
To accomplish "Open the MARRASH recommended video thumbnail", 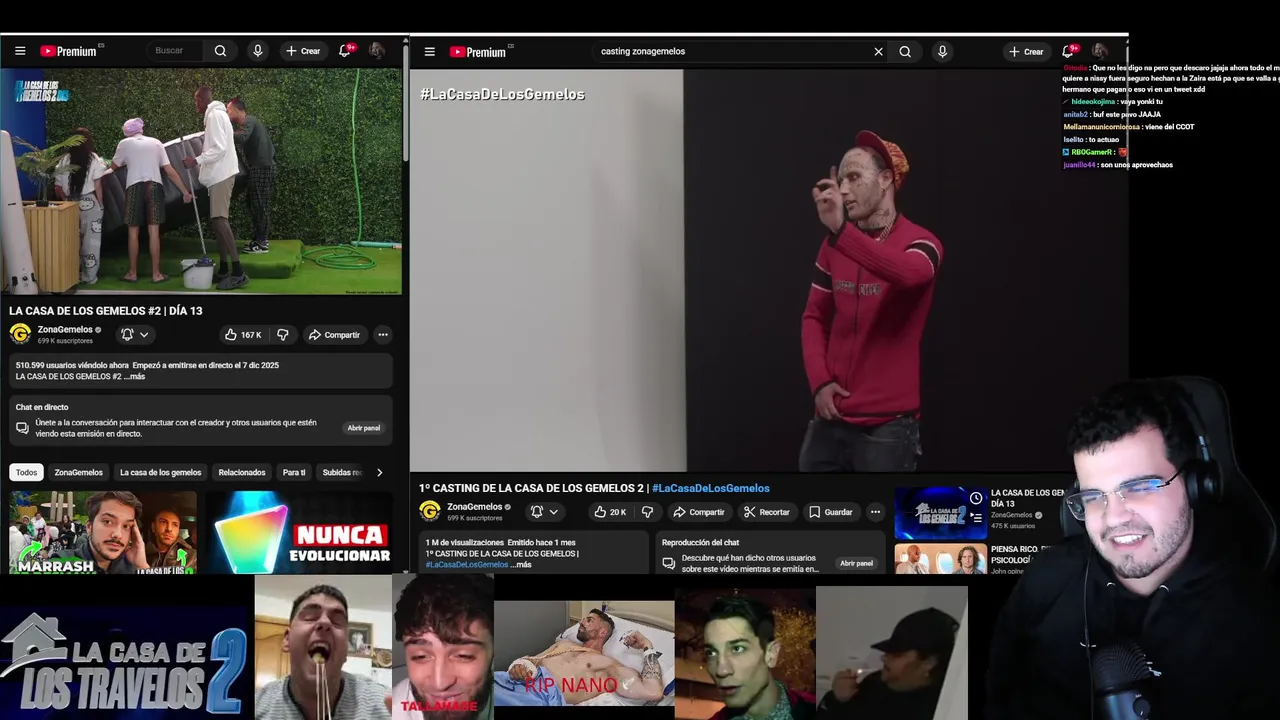I will [x=103, y=532].
